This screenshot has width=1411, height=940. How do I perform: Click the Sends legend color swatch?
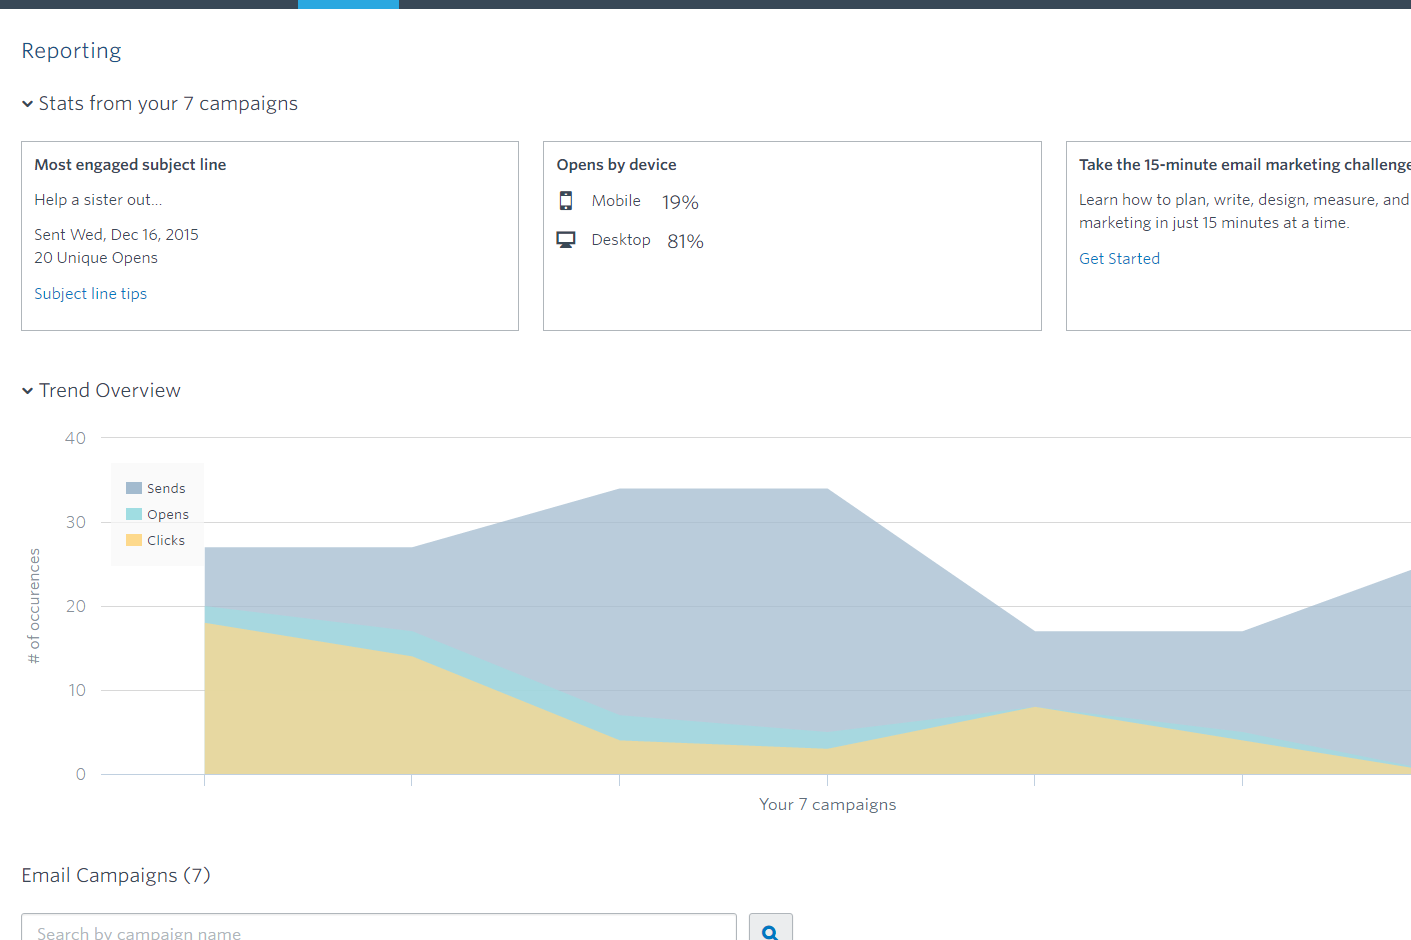(134, 488)
